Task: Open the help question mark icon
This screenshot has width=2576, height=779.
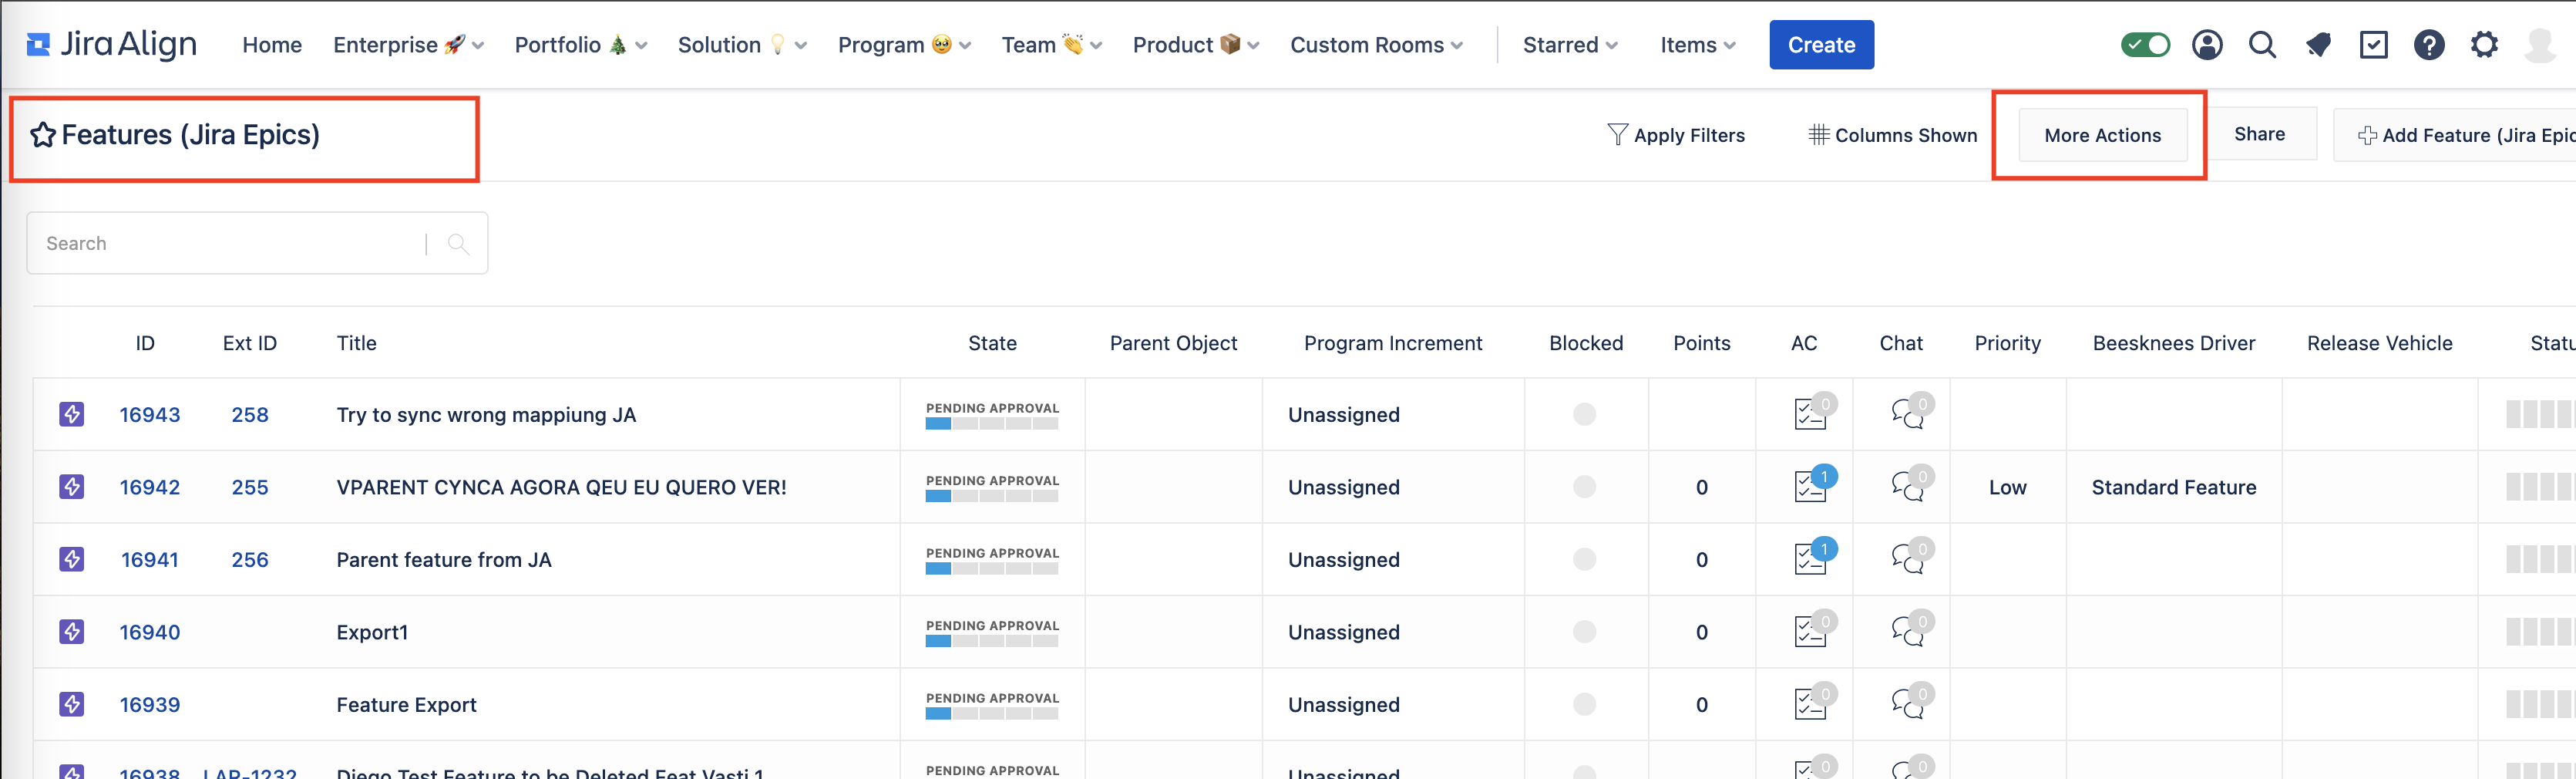Action: coord(2429,45)
